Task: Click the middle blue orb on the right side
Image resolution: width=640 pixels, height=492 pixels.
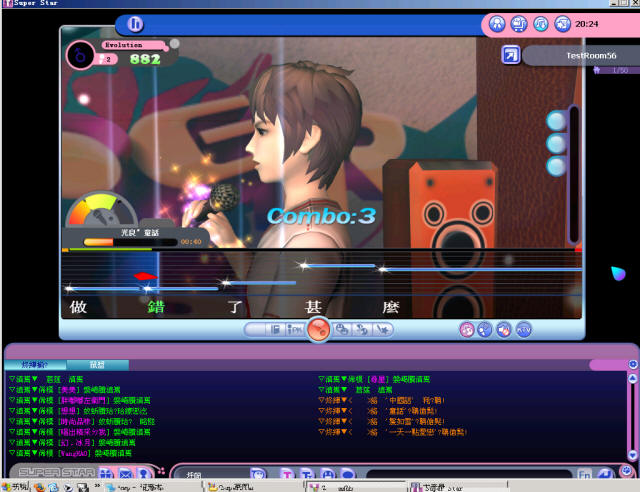Action: pos(556,144)
